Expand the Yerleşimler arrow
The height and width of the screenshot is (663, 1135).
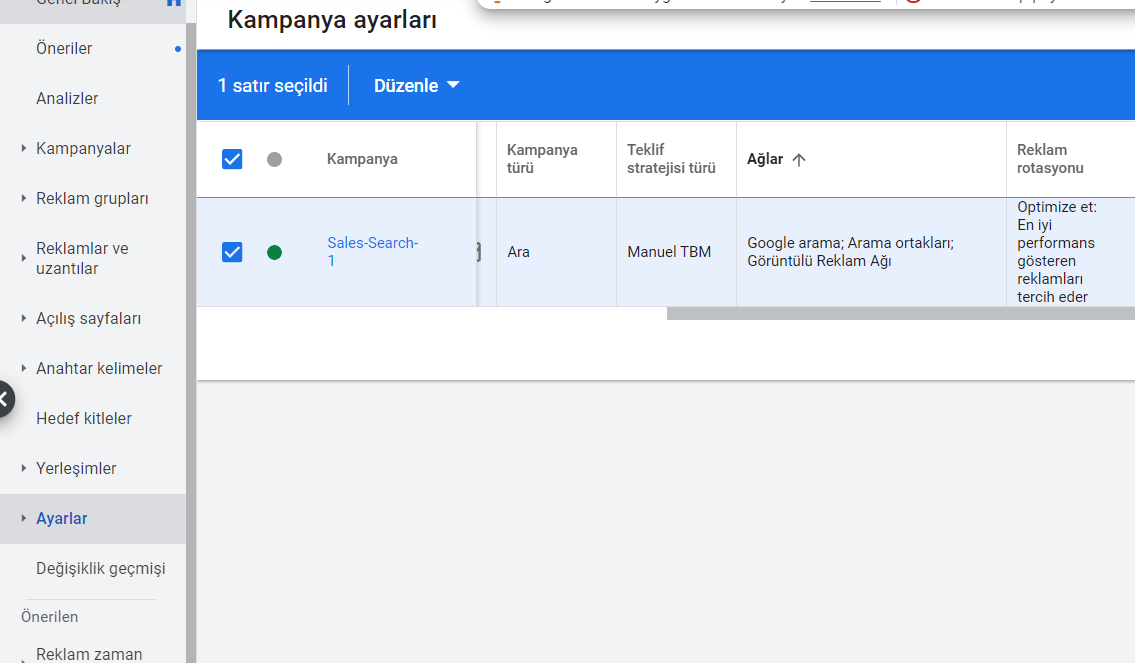[x=24, y=468]
